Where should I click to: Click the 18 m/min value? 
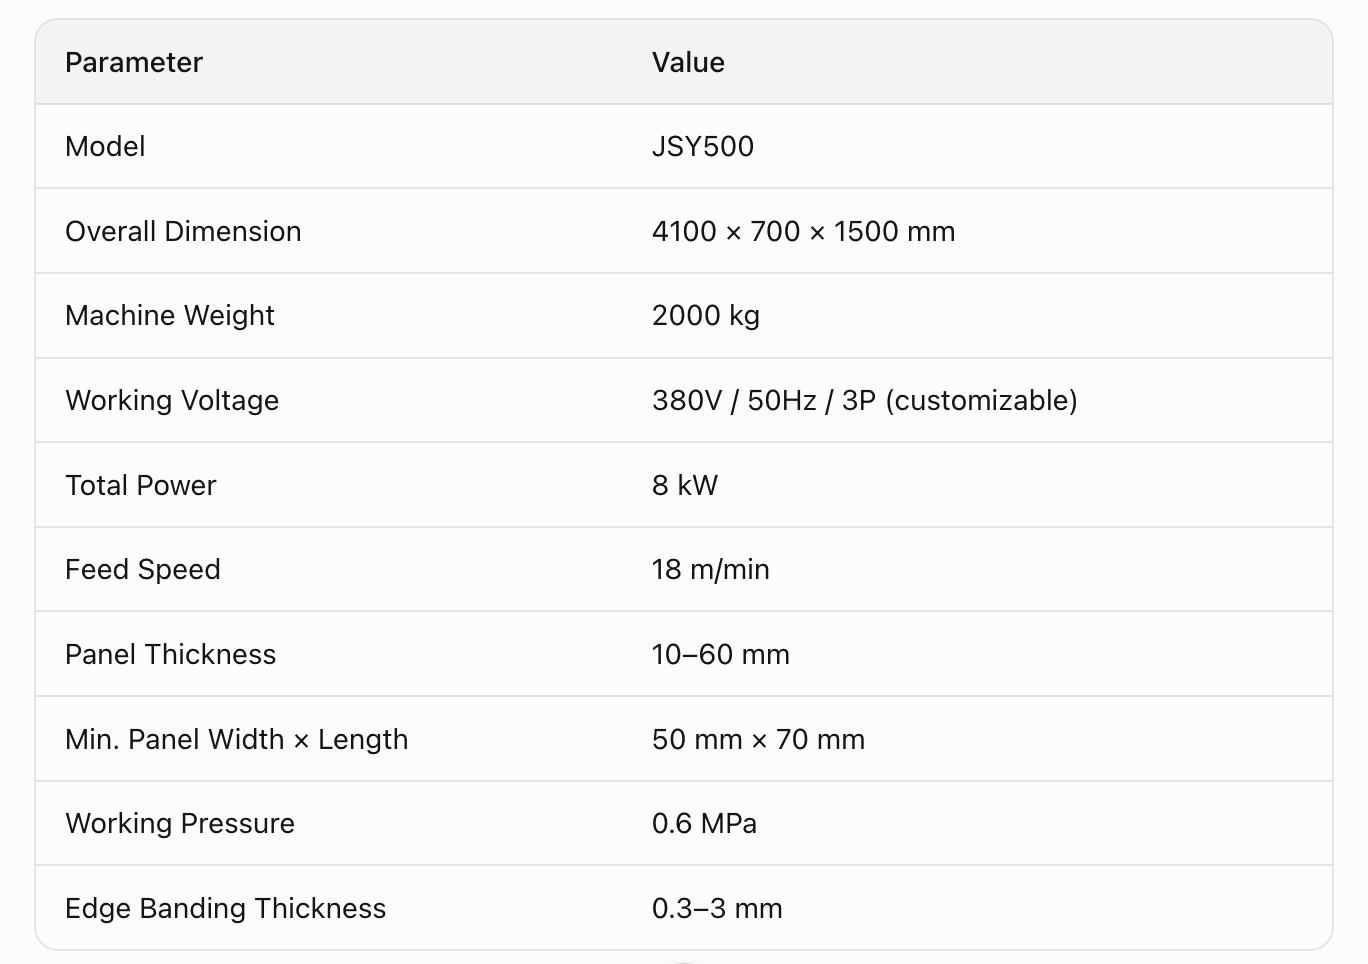(x=711, y=570)
